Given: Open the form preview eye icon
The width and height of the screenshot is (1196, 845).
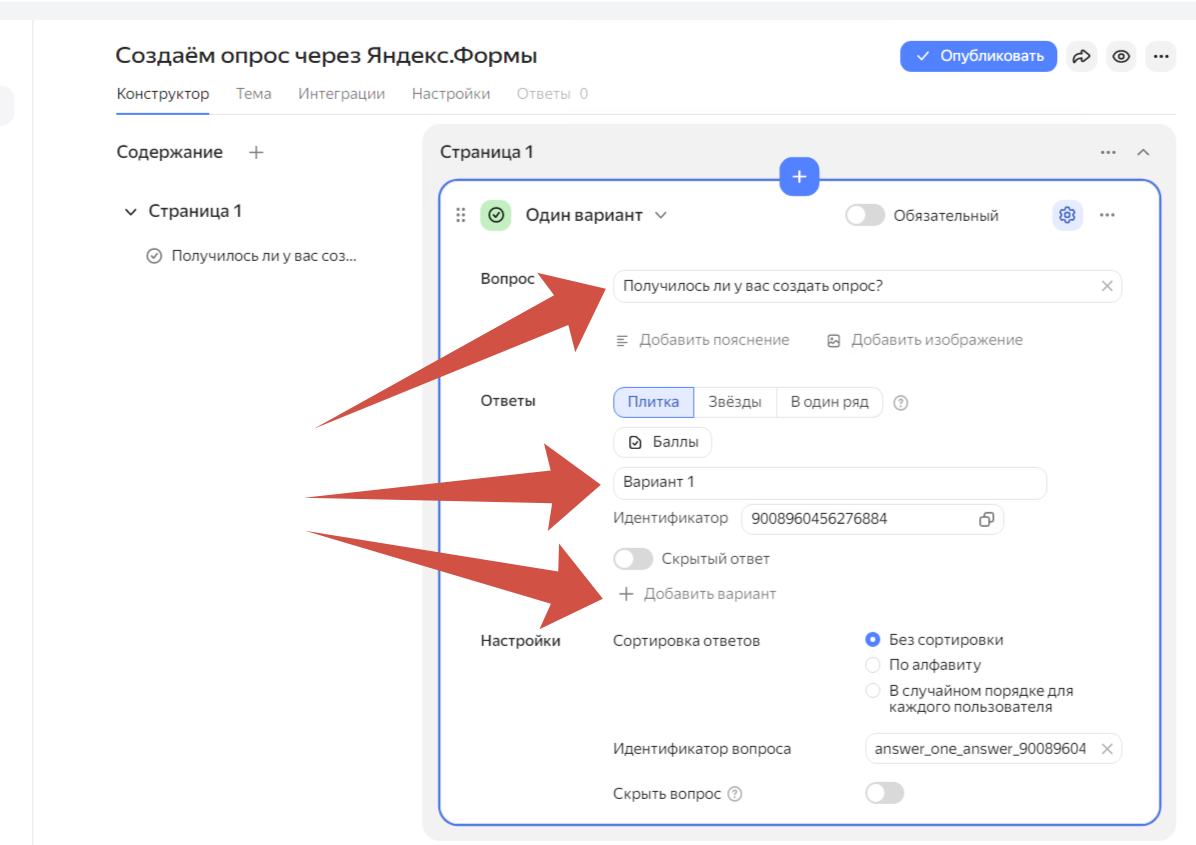Looking at the screenshot, I should 1121,57.
